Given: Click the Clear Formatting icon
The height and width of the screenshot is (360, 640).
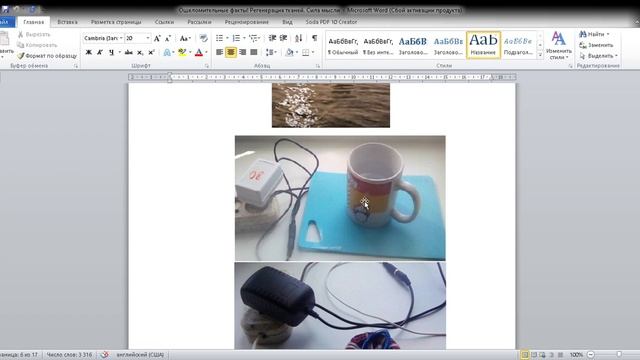Looking at the screenshot, I should pyautogui.click(x=203, y=38).
